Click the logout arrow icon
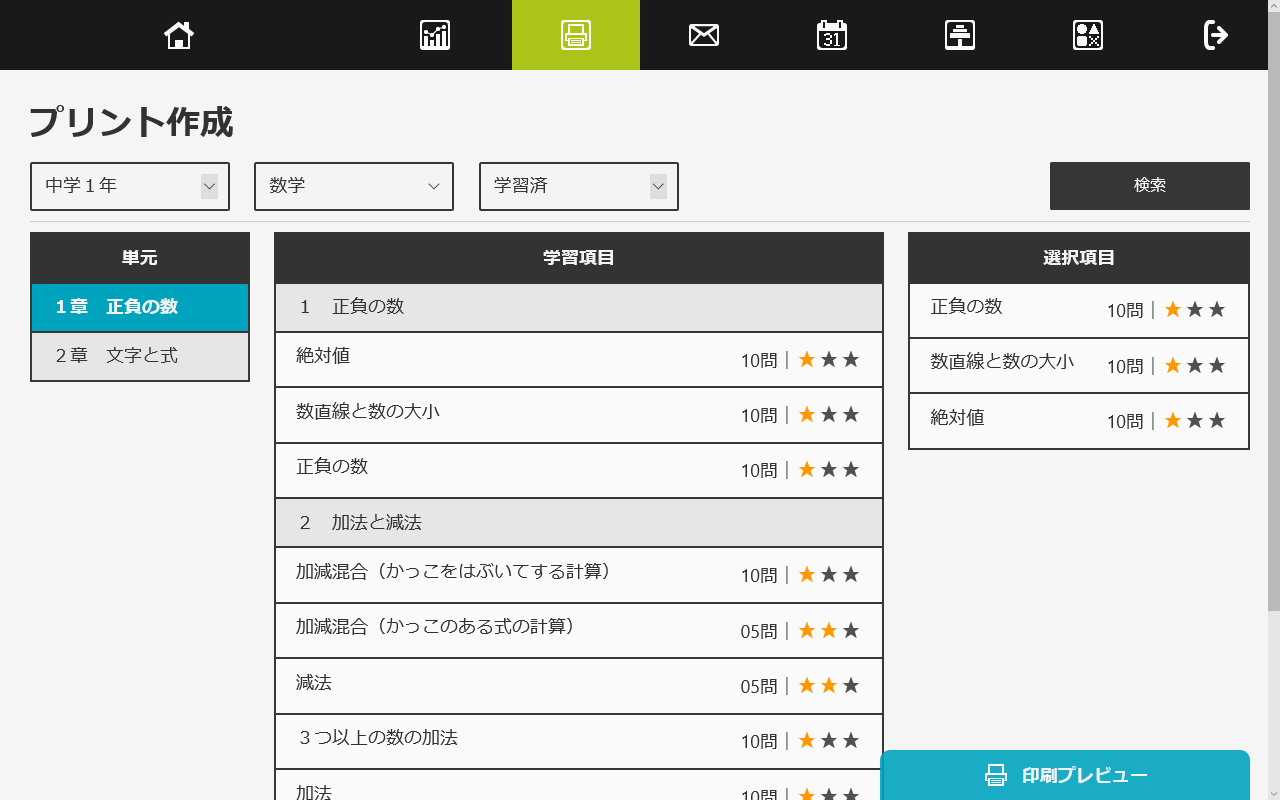The width and height of the screenshot is (1280, 800). [x=1215, y=35]
